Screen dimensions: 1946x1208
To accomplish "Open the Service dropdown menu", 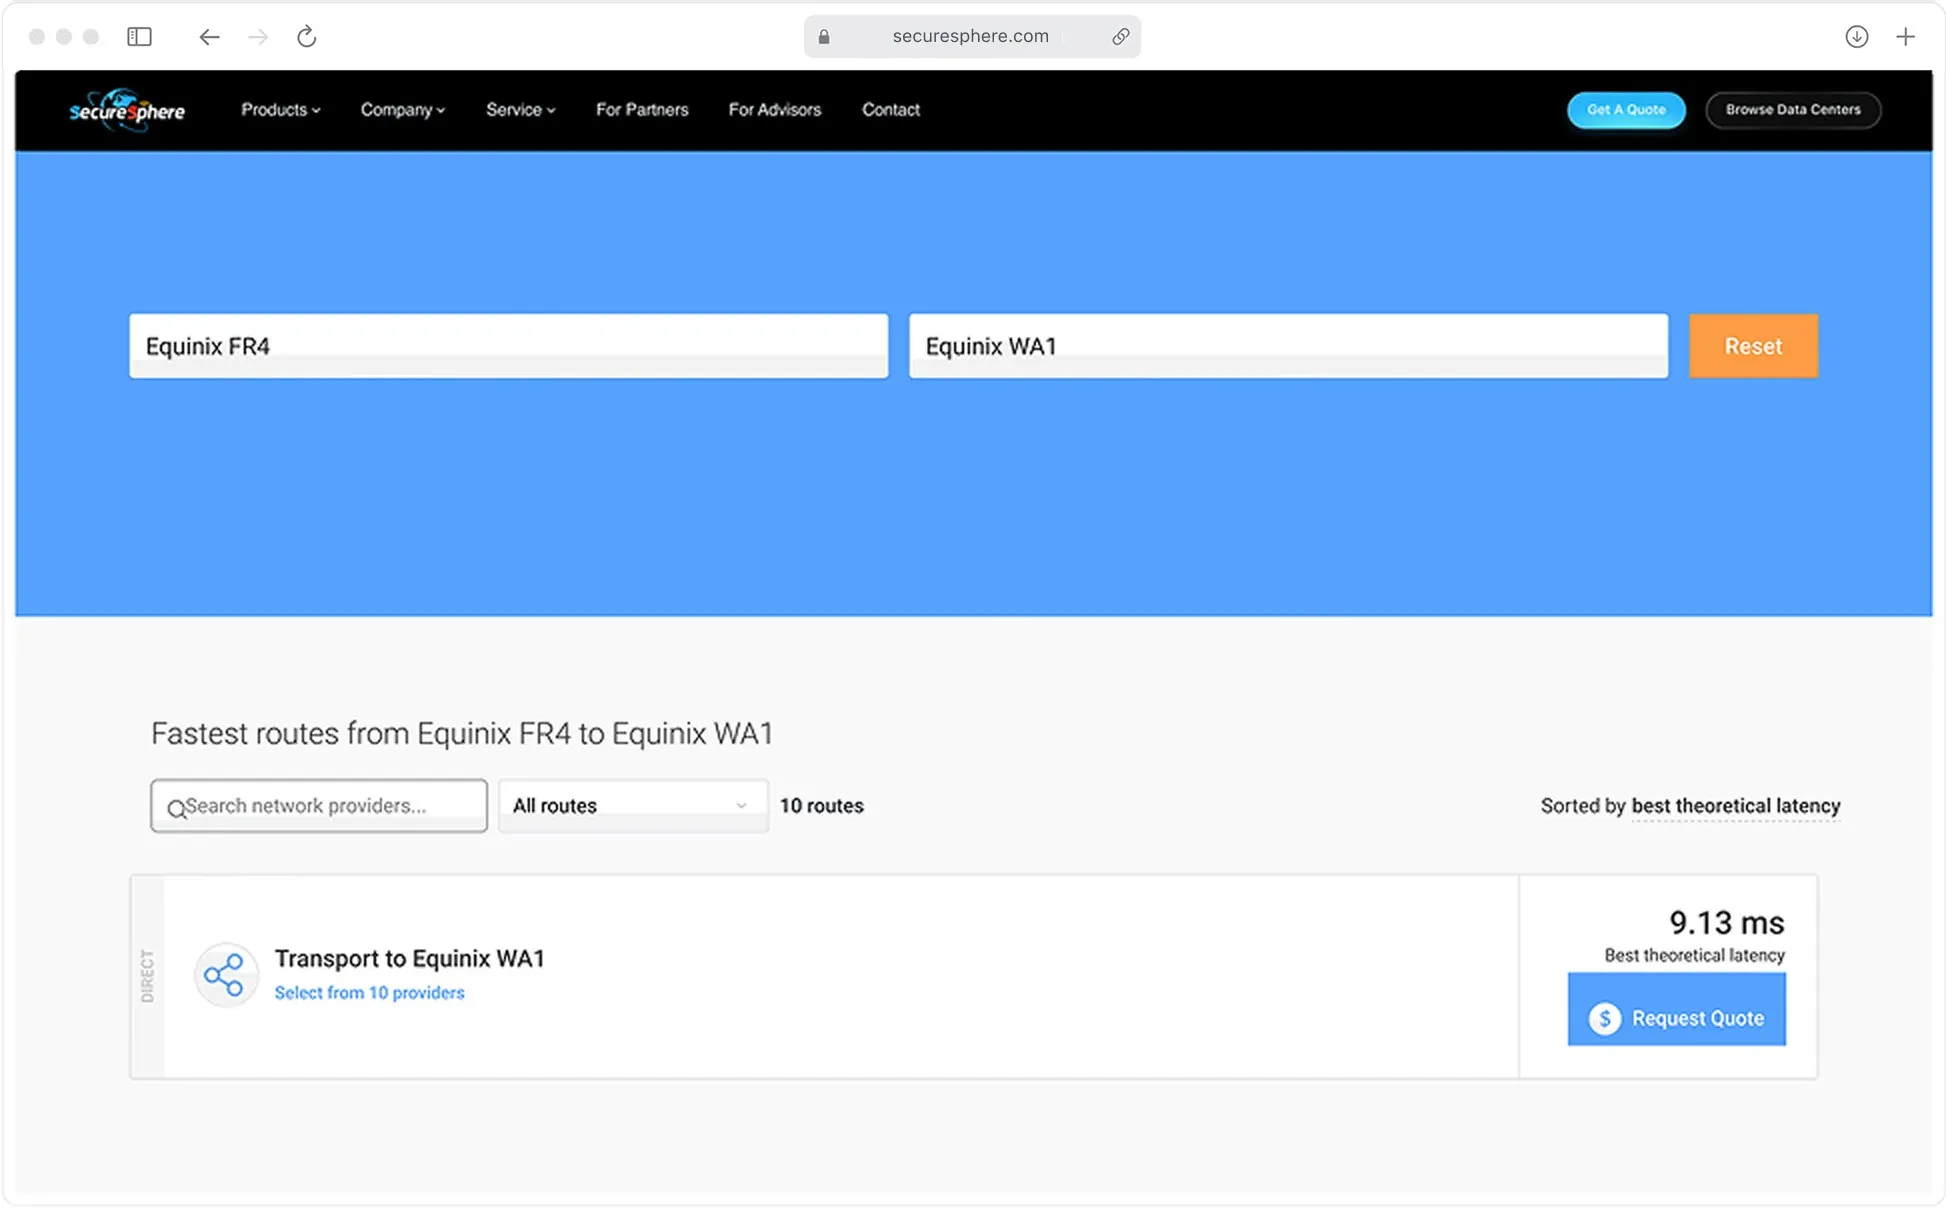I will click(520, 110).
